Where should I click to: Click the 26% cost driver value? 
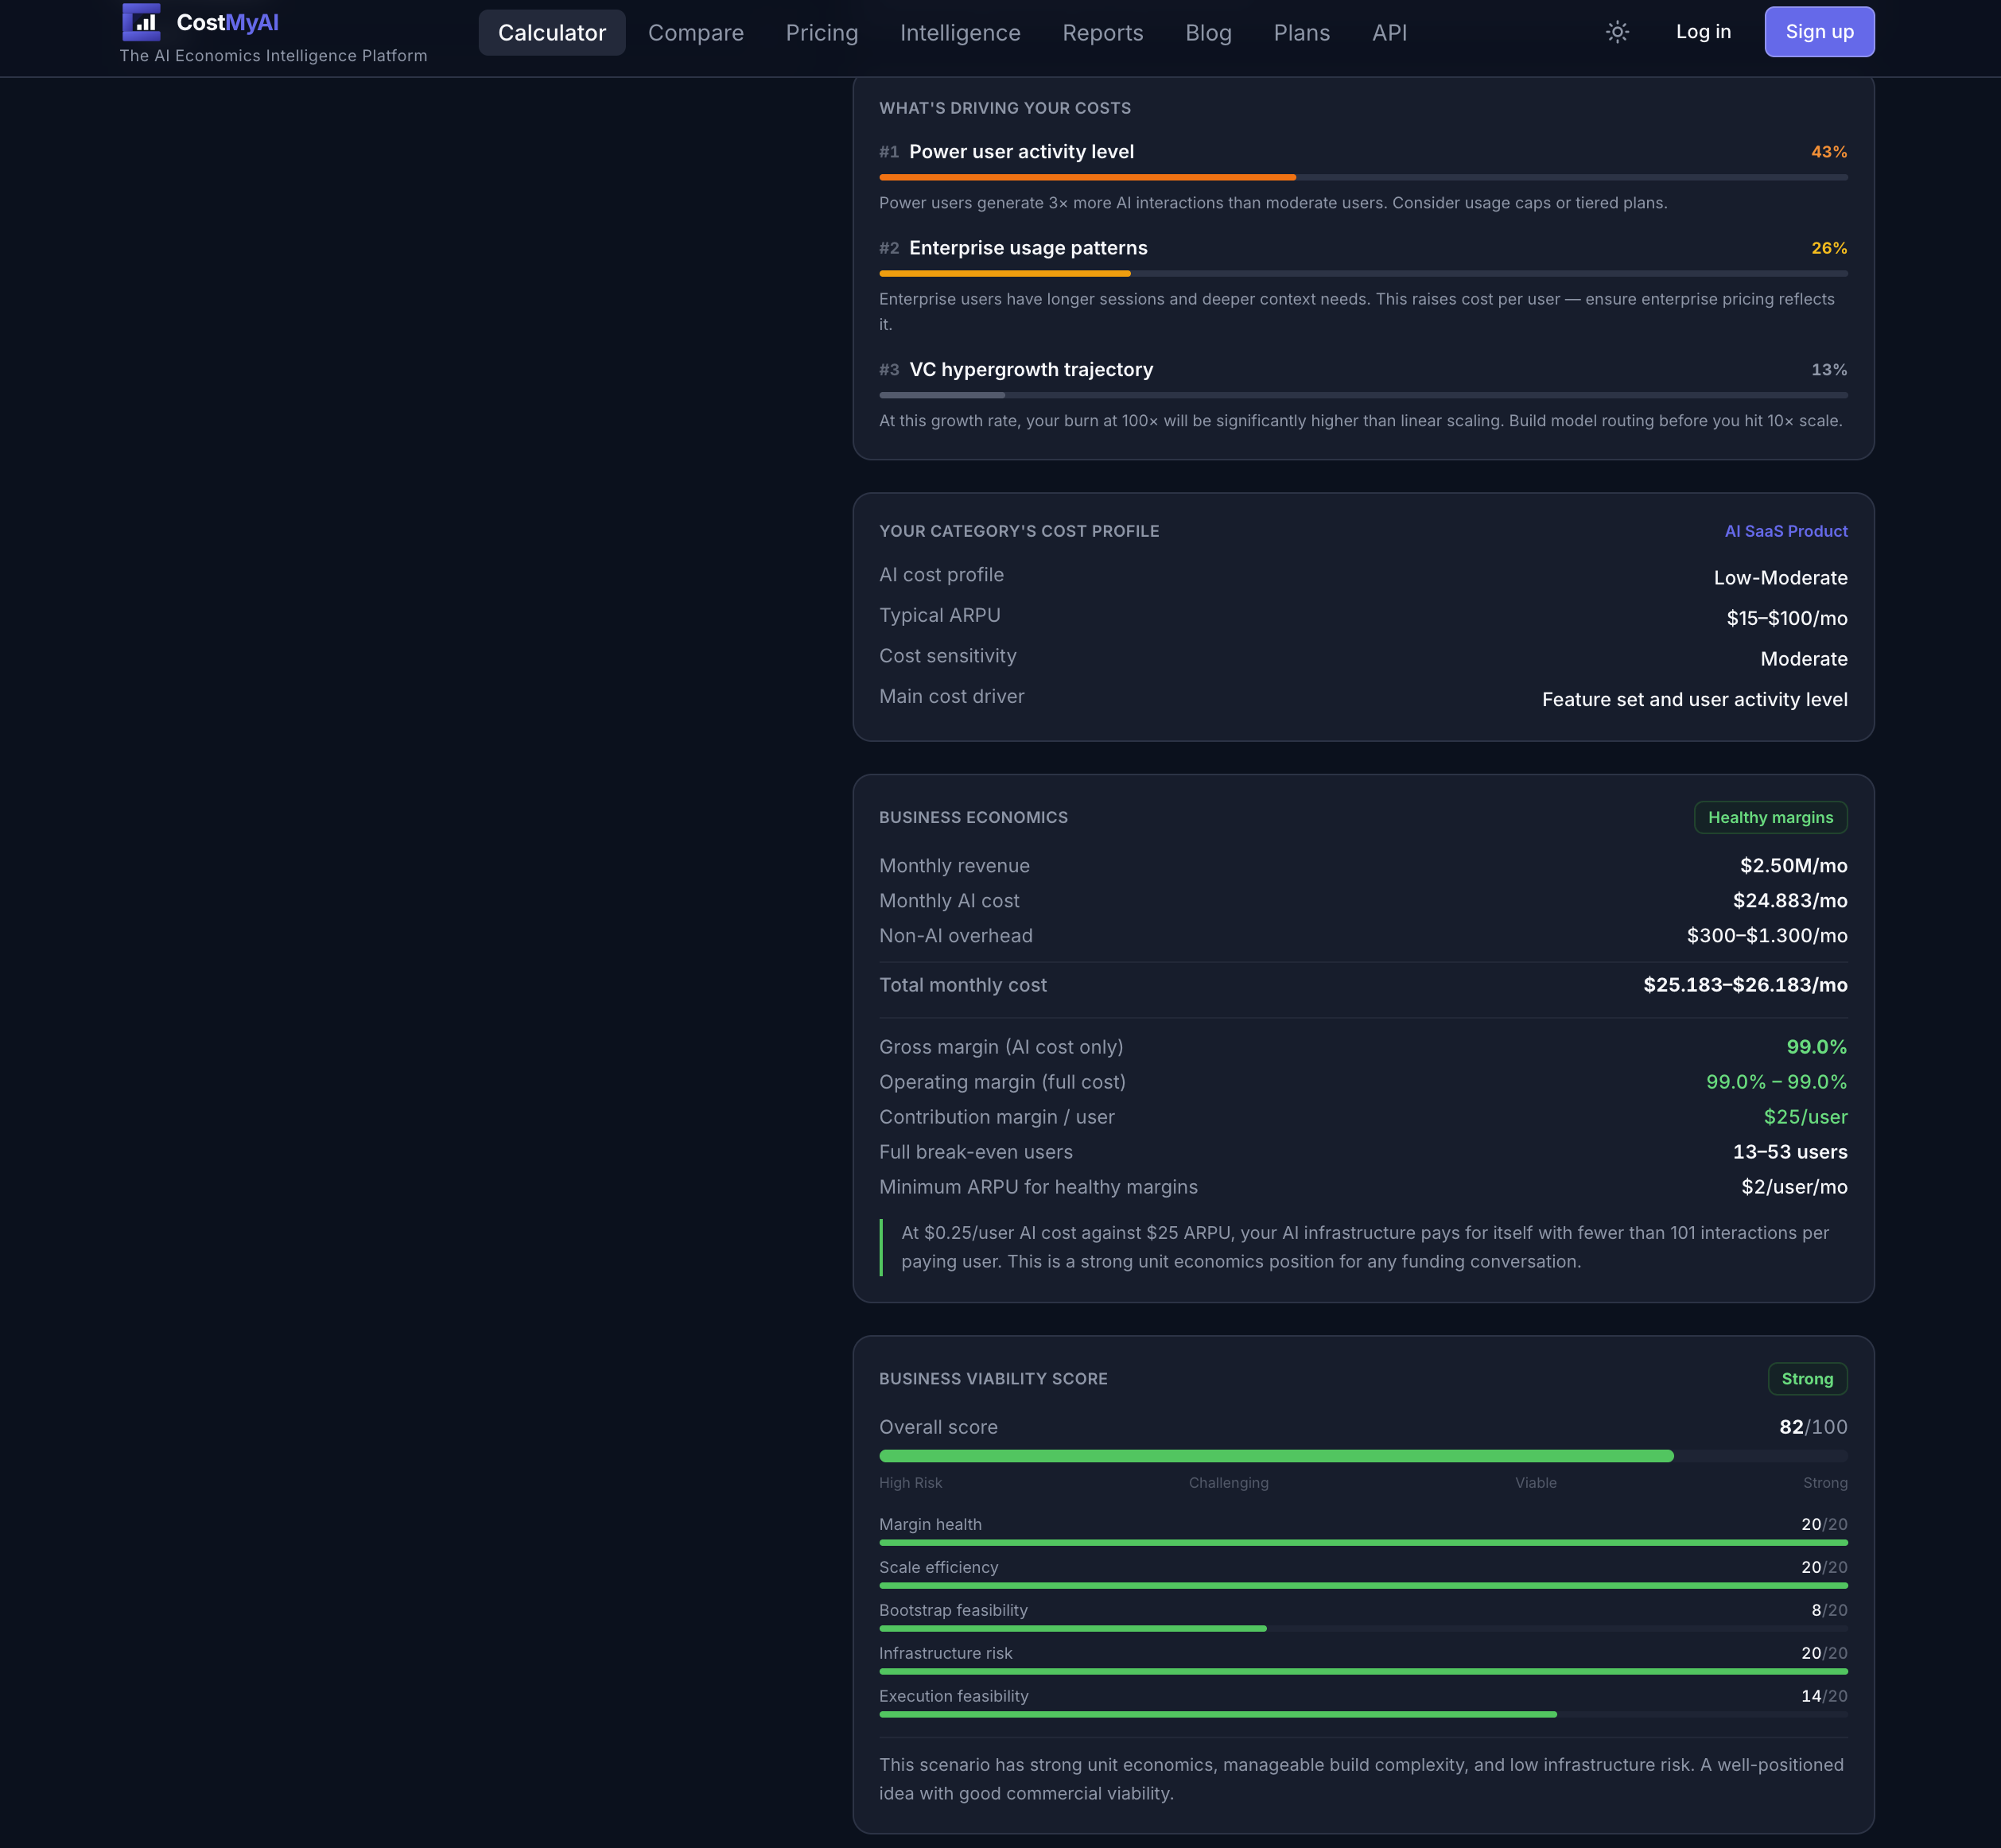point(1829,248)
